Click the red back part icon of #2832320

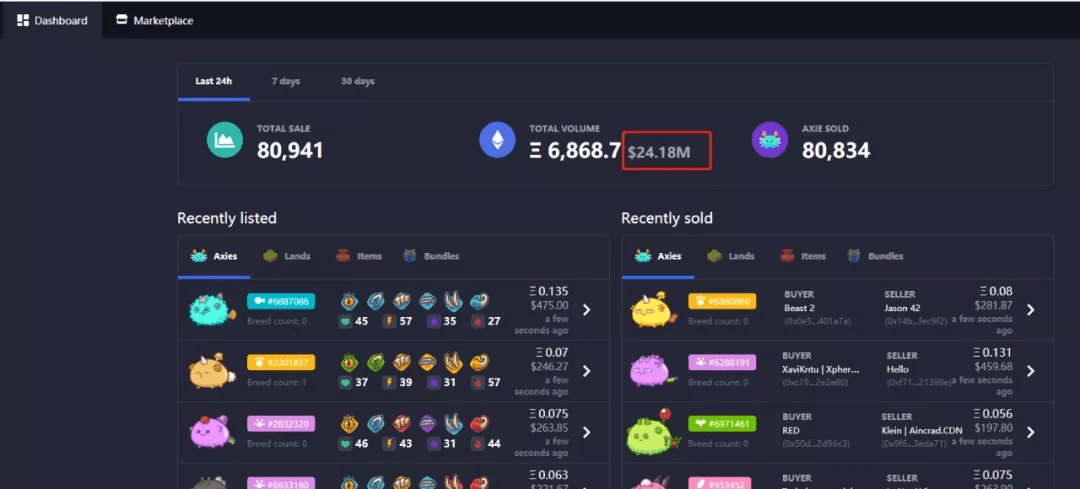(402, 424)
